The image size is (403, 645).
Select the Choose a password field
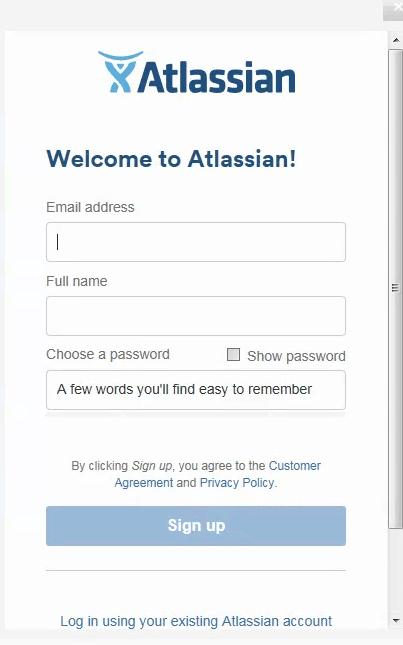tap(196, 390)
